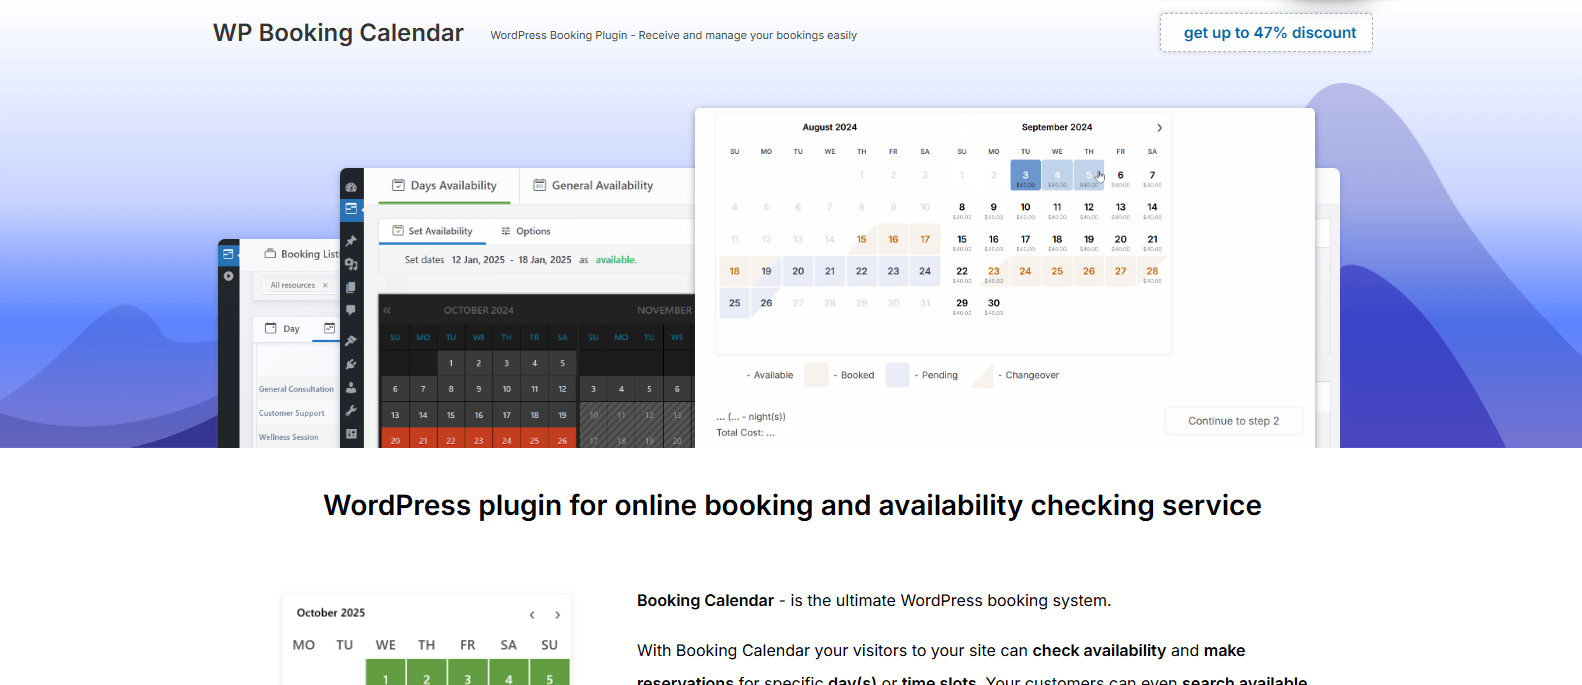1582x685 pixels.
Task: Select the Set Availability sub-tab
Action: click(x=432, y=231)
